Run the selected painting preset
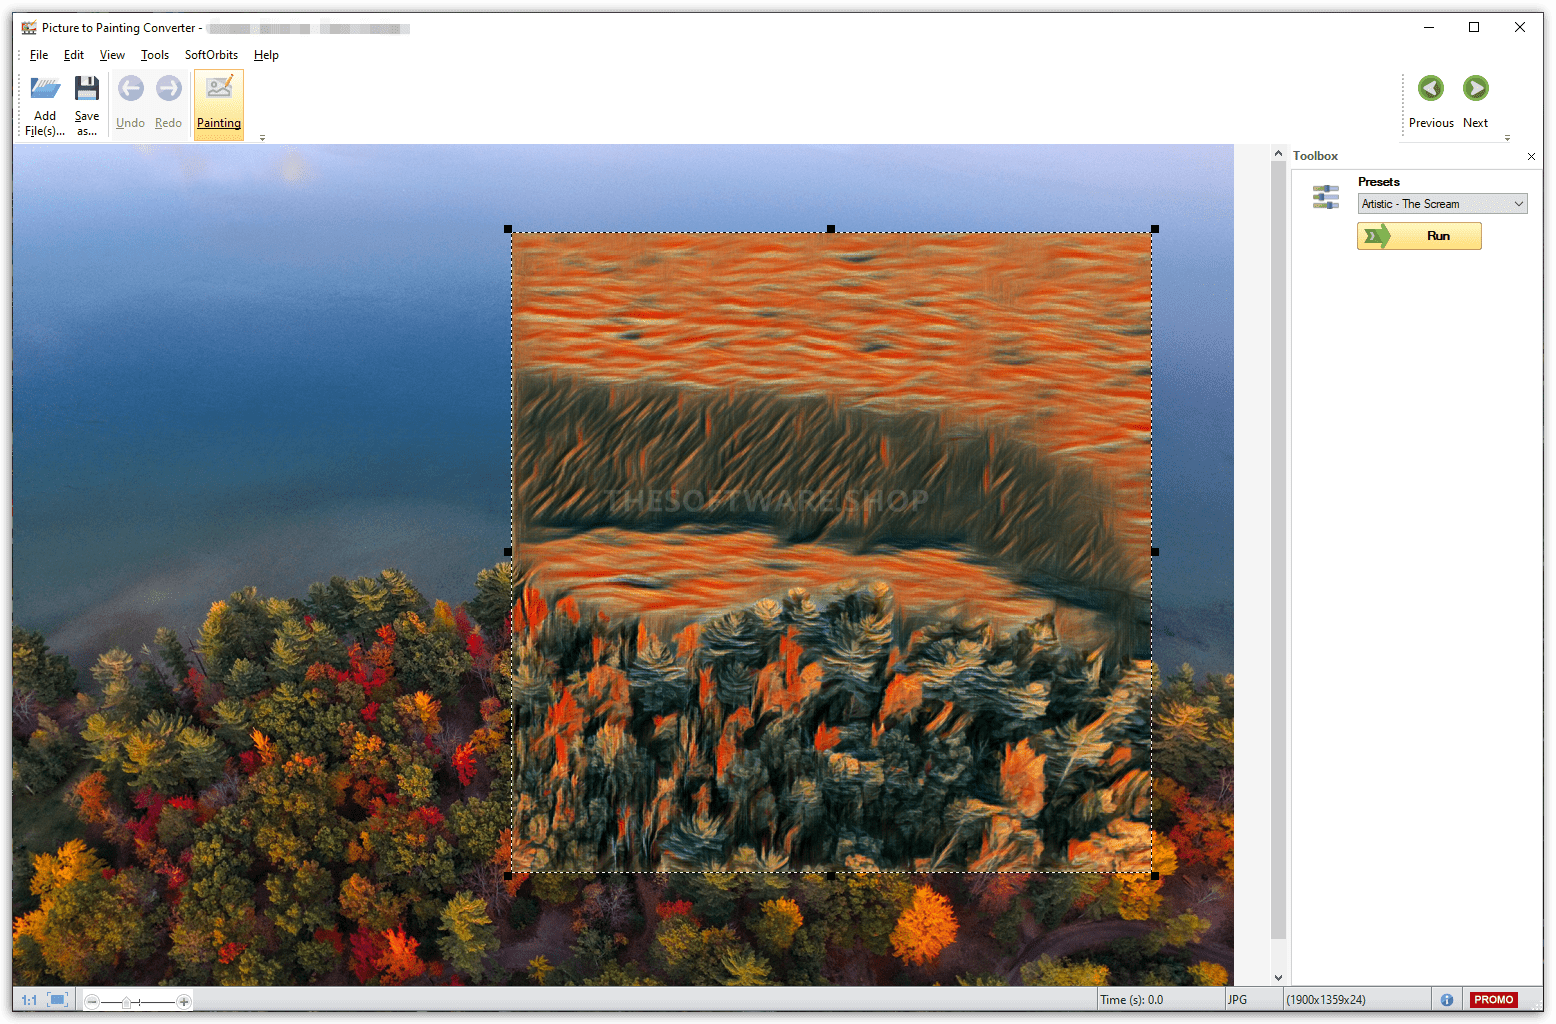 pyautogui.click(x=1419, y=236)
